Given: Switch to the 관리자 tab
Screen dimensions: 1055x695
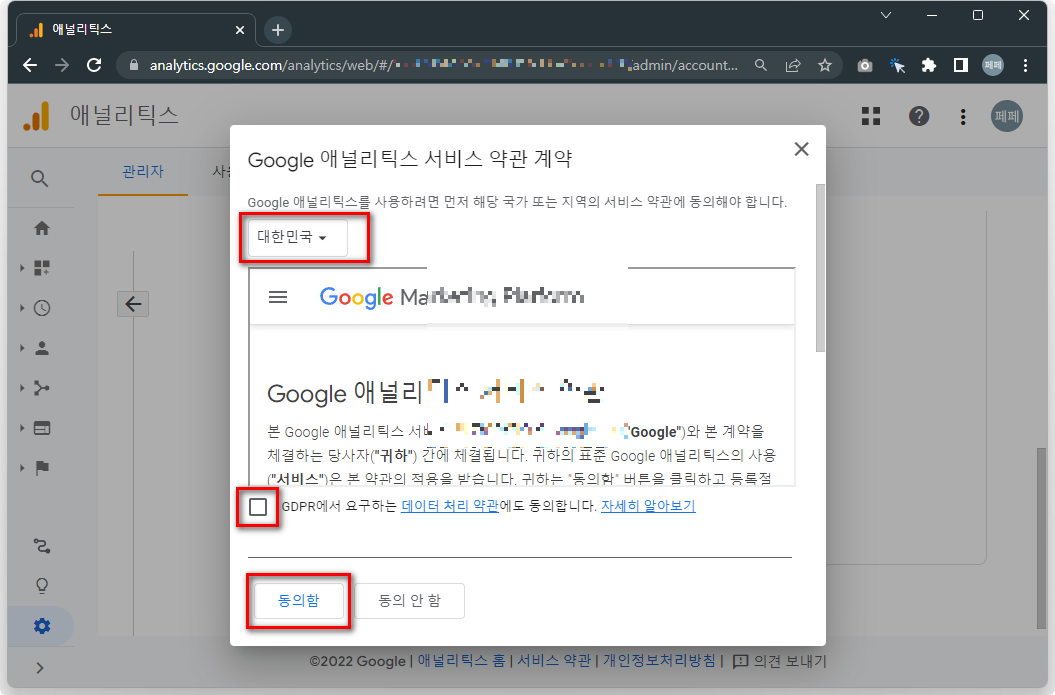Looking at the screenshot, I should 143,171.
